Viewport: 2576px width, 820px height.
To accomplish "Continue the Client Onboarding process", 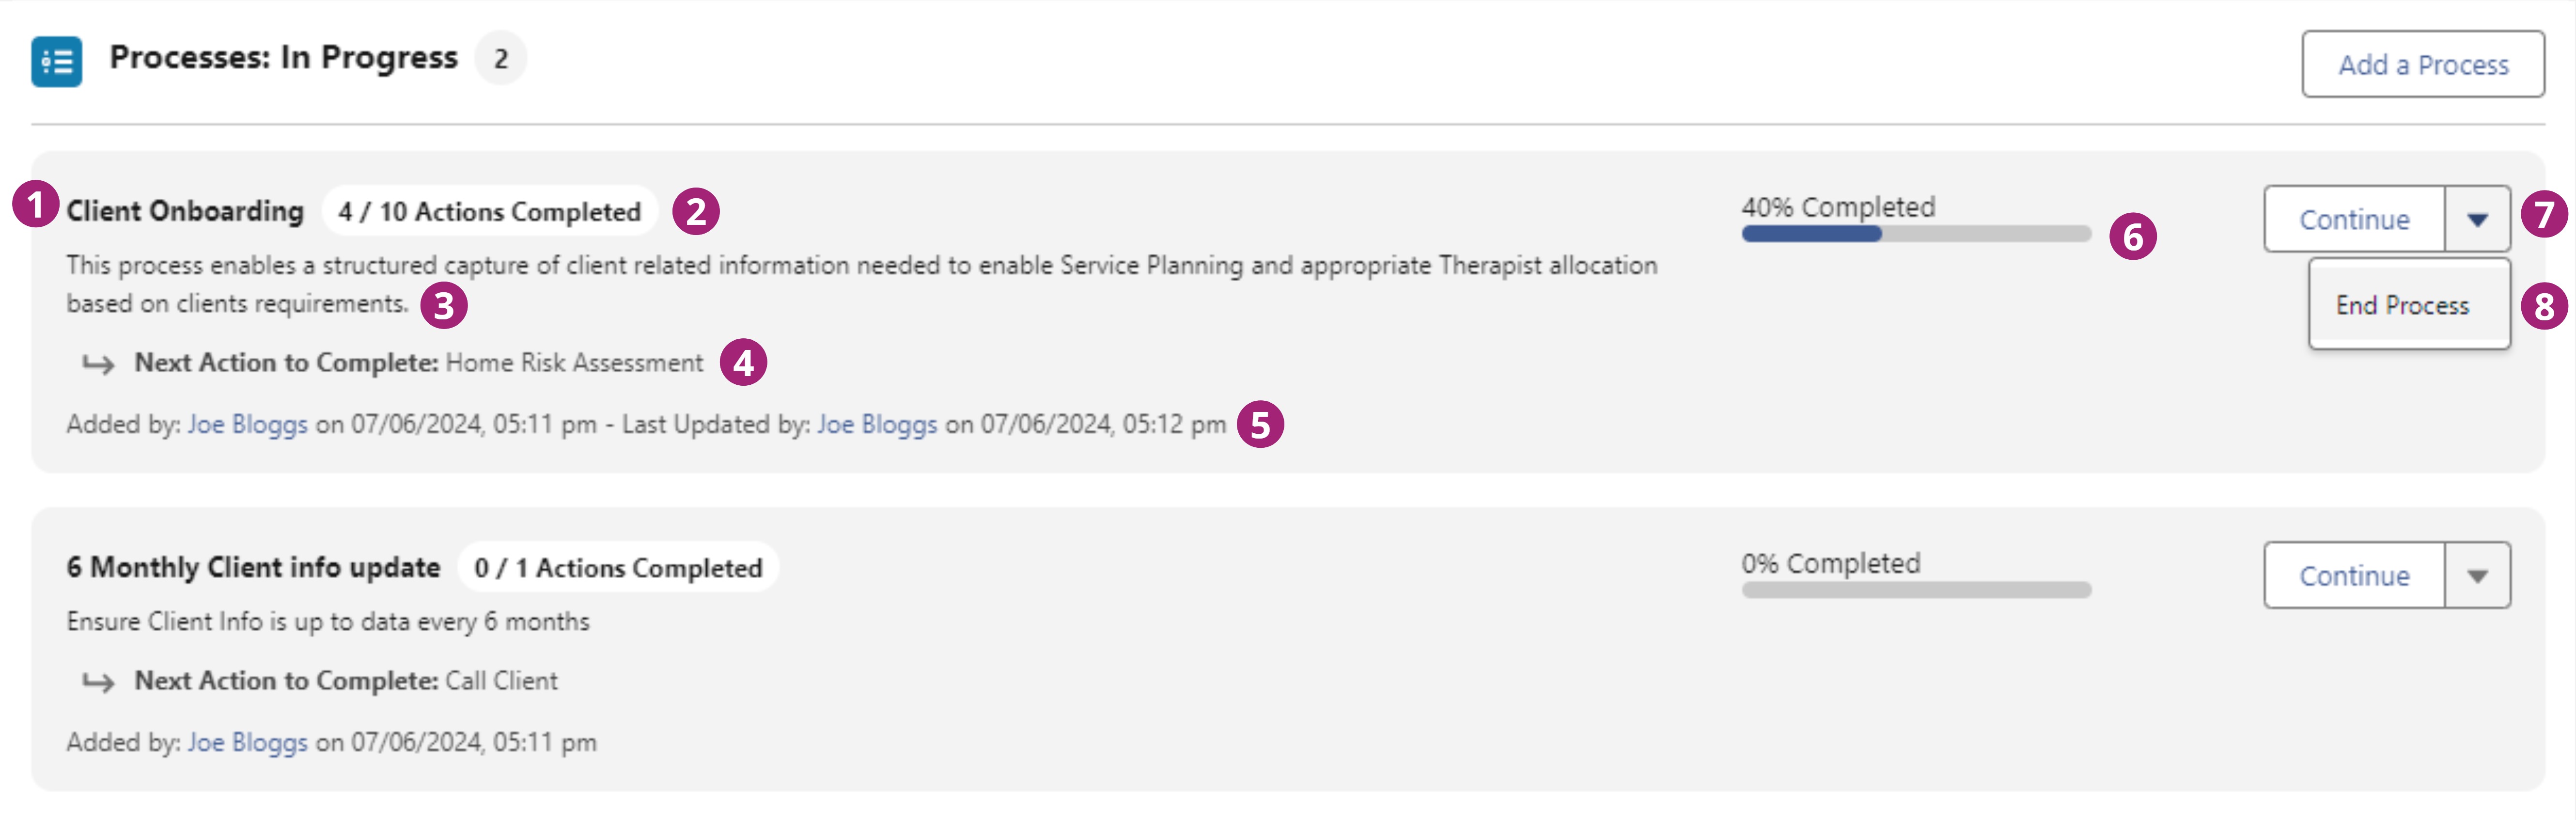I will click(x=2354, y=219).
